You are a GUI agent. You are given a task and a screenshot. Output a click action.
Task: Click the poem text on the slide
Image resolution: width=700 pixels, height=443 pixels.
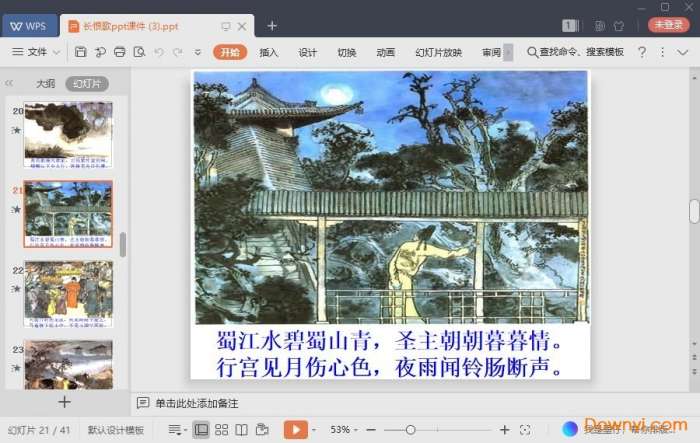[x=388, y=354]
